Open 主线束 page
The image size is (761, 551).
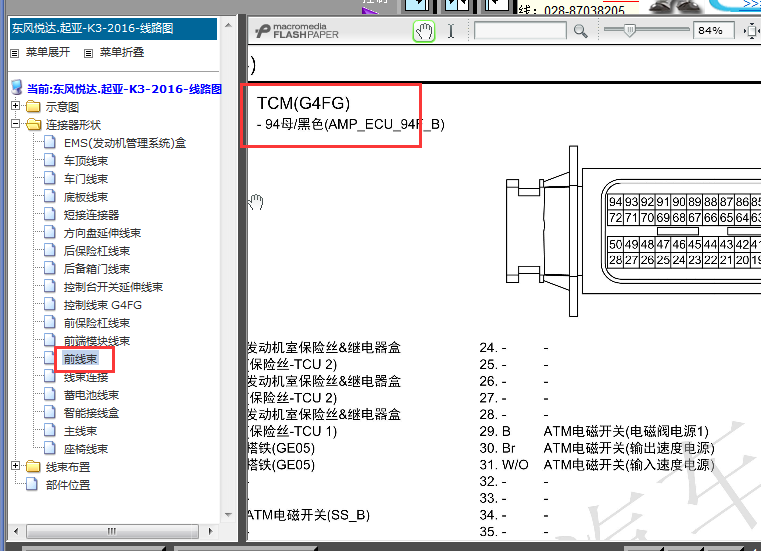click(x=80, y=431)
